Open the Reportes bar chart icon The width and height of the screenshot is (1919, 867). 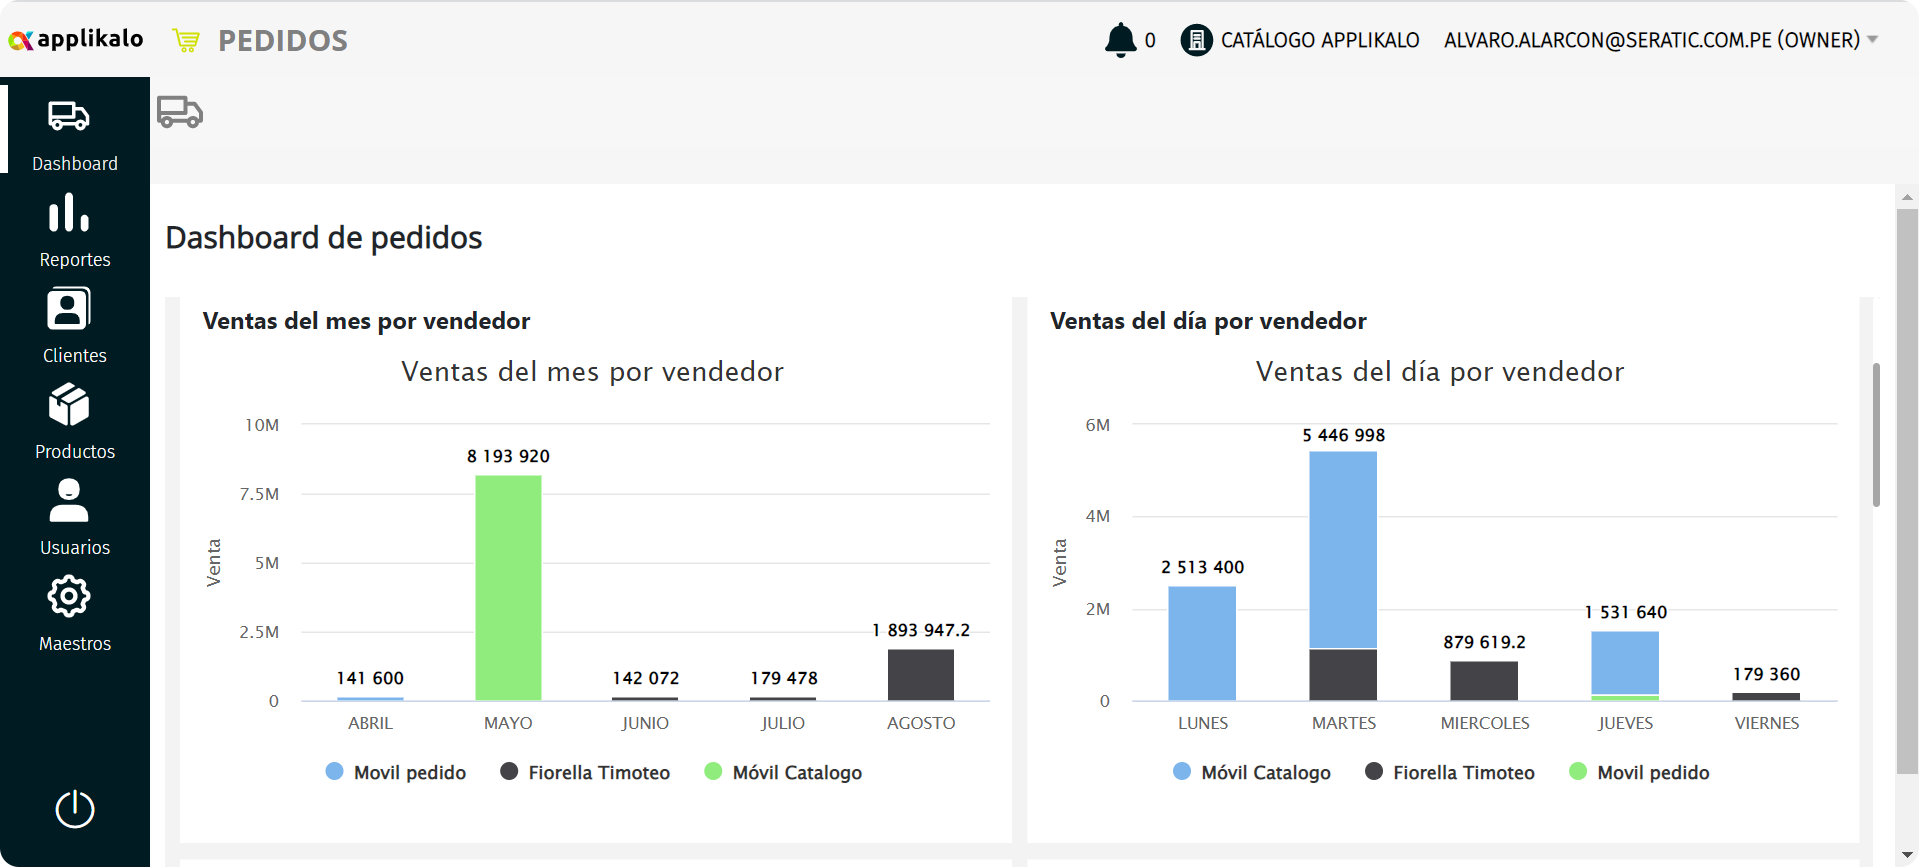pos(69,212)
